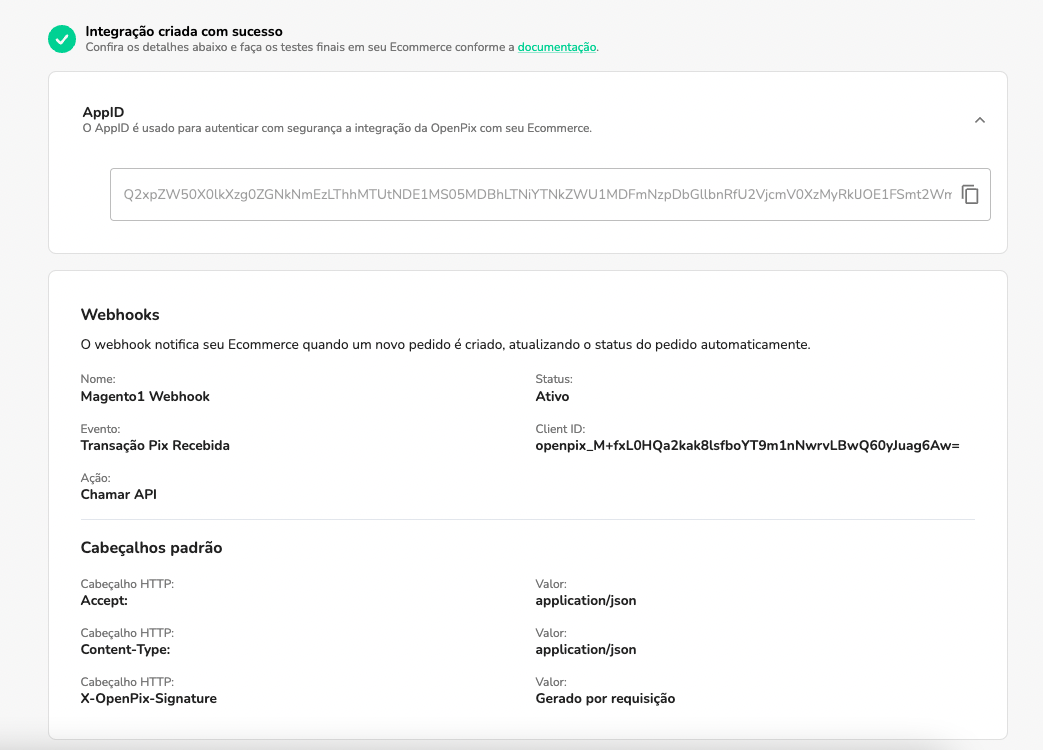Image resolution: width=1043 pixels, height=750 pixels.
Task: Copy the AppID with the clipboard icon
Action: click(x=969, y=195)
